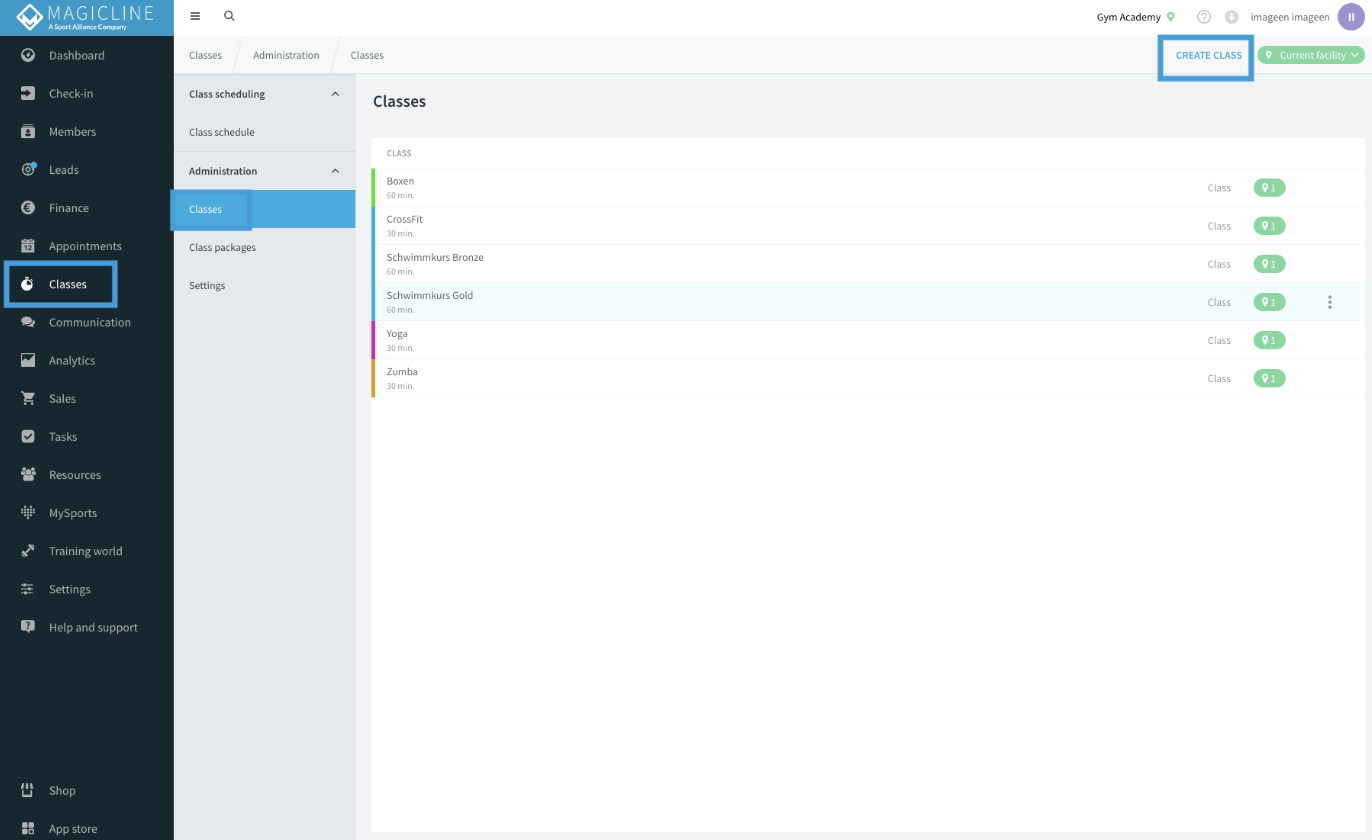Open the hamburger menu icon
The image size is (1372, 840).
(x=195, y=17)
